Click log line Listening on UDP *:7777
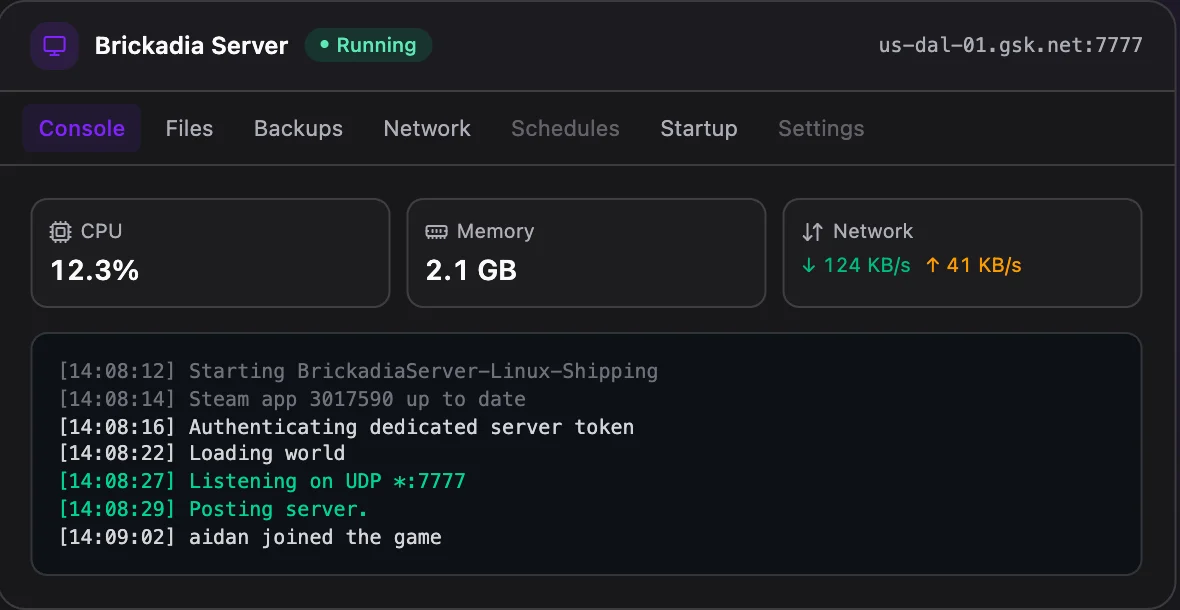1180x610 pixels. [x=262, y=481]
